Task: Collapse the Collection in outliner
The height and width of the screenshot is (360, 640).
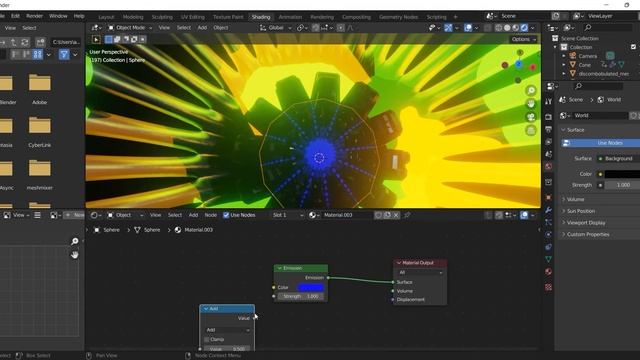Action: point(555,47)
